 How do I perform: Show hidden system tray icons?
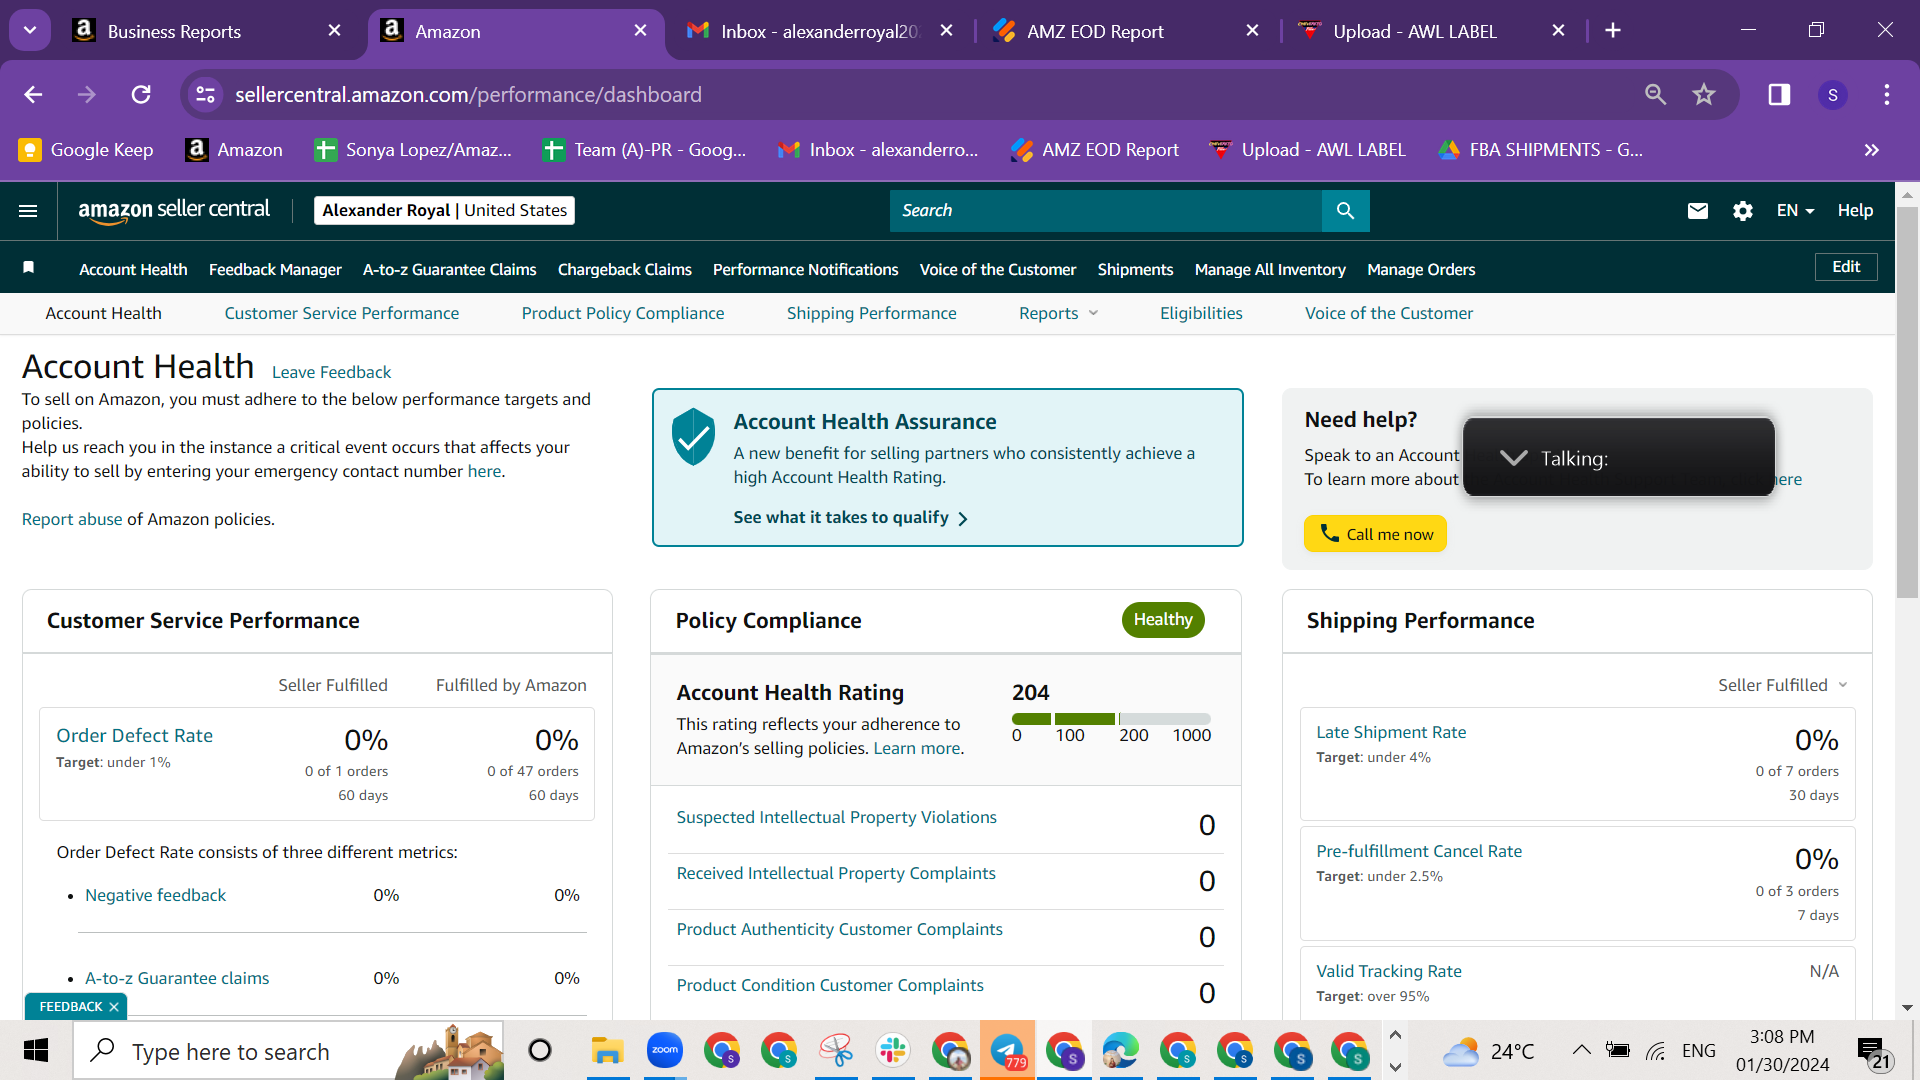click(x=1581, y=1050)
